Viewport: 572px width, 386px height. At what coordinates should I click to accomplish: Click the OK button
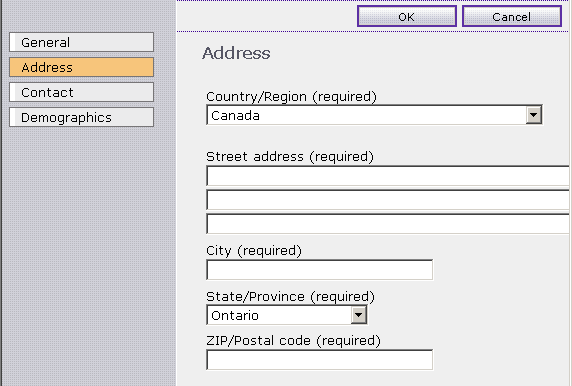pyautogui.click(x=407, y=16)
